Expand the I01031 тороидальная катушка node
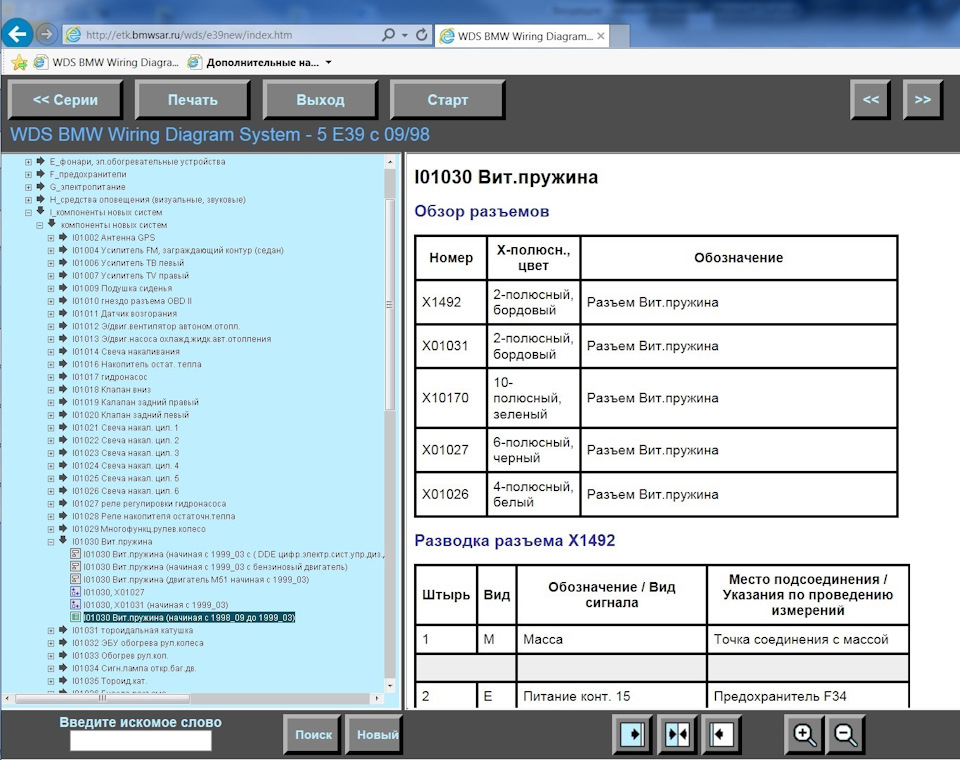Screen dimensions: 960x760 click(x=51, y=631)
